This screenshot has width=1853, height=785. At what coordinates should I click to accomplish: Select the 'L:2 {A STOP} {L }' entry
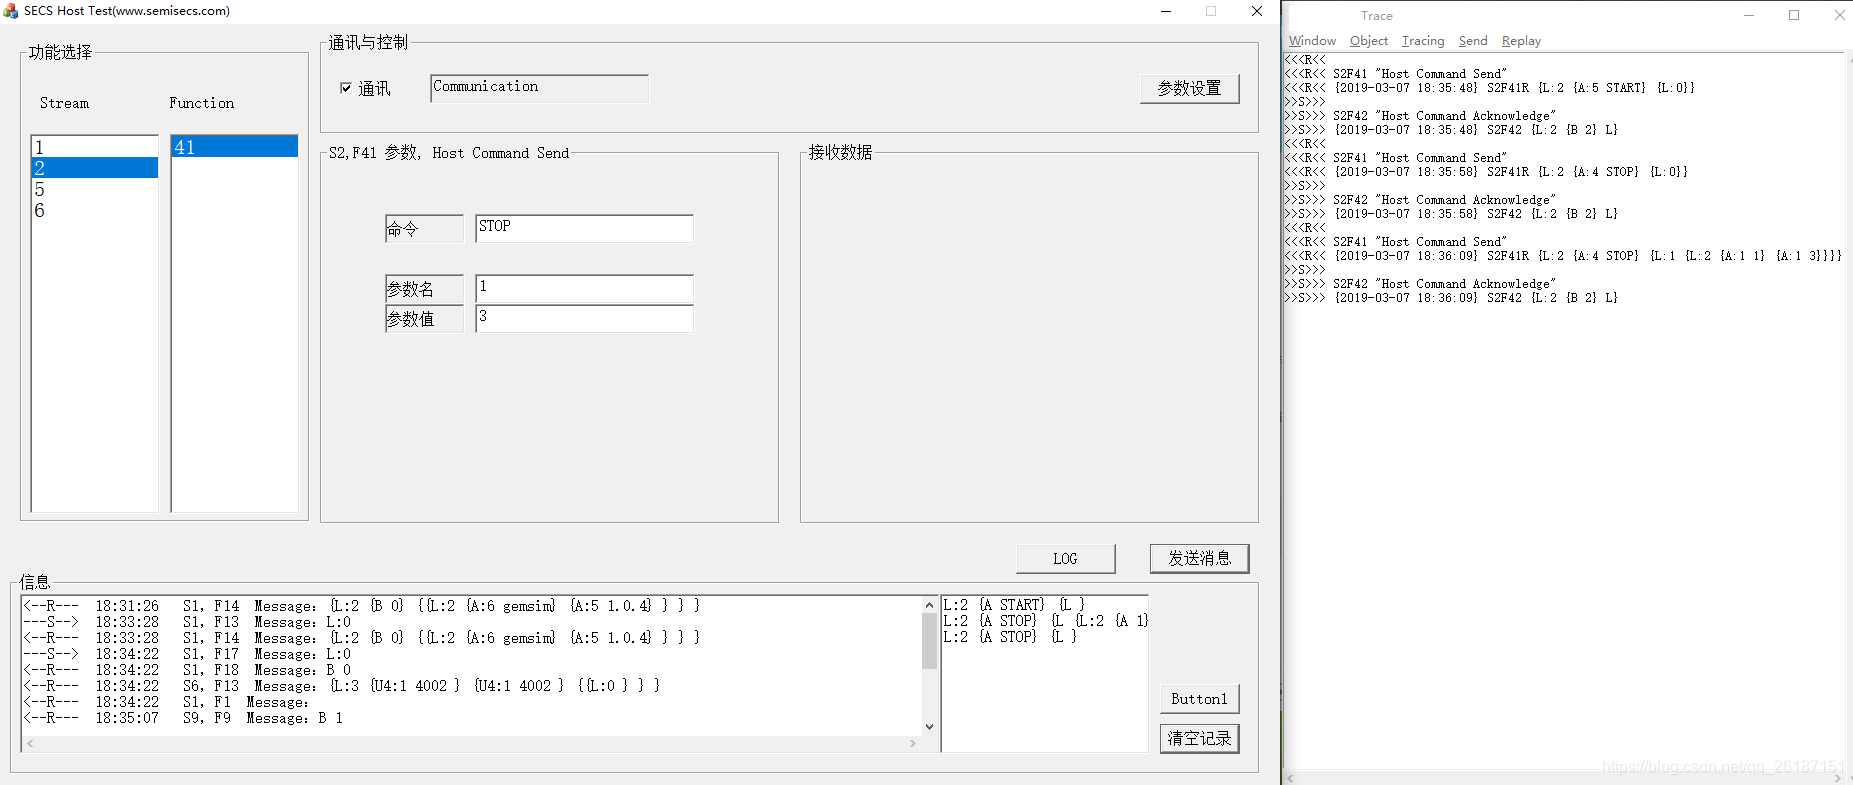click(x=1010, y=637)
